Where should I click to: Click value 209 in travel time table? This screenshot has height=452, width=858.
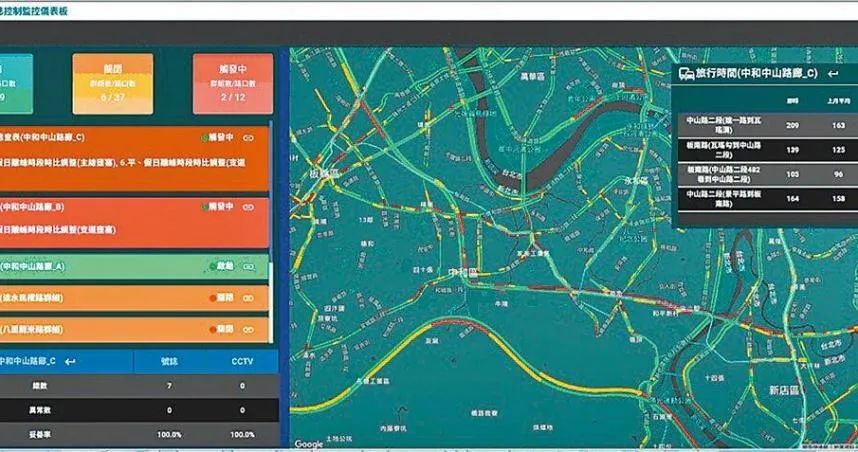792,125
